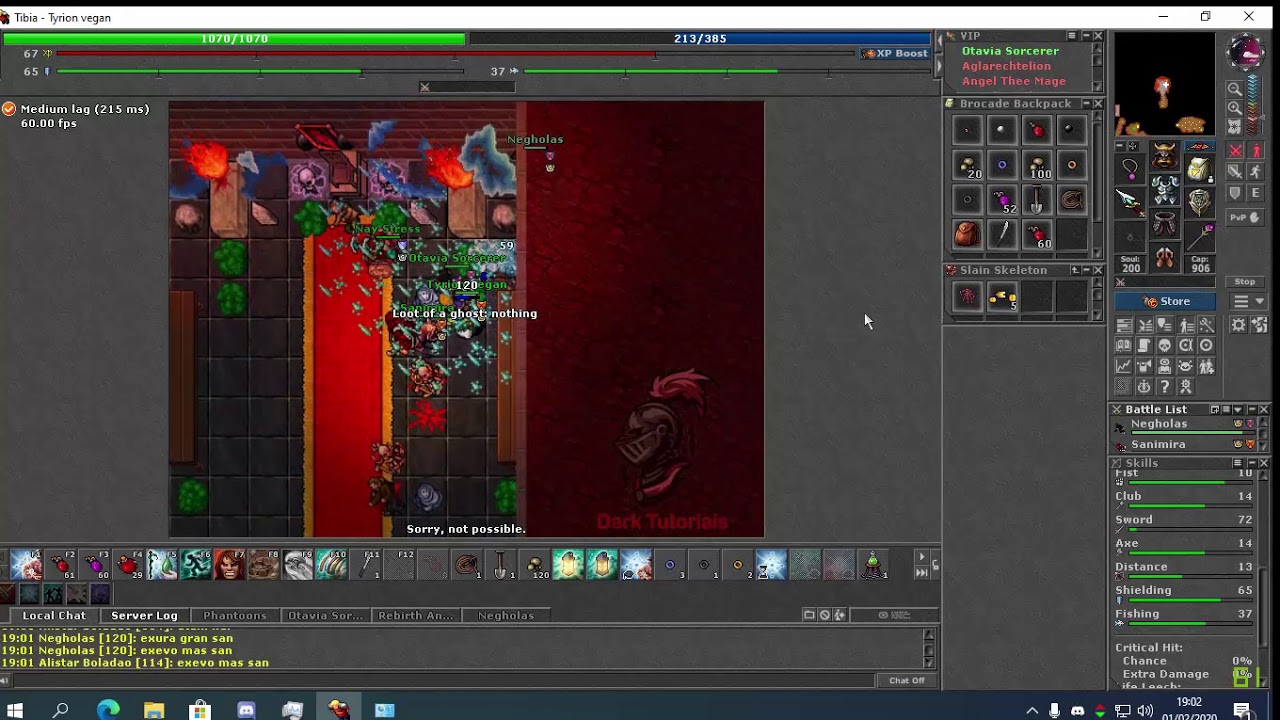The width and height of the screenshot is (1280, 720).
Task: Go up one level in Slain Skeleton container
Action: click(1075, 270)
